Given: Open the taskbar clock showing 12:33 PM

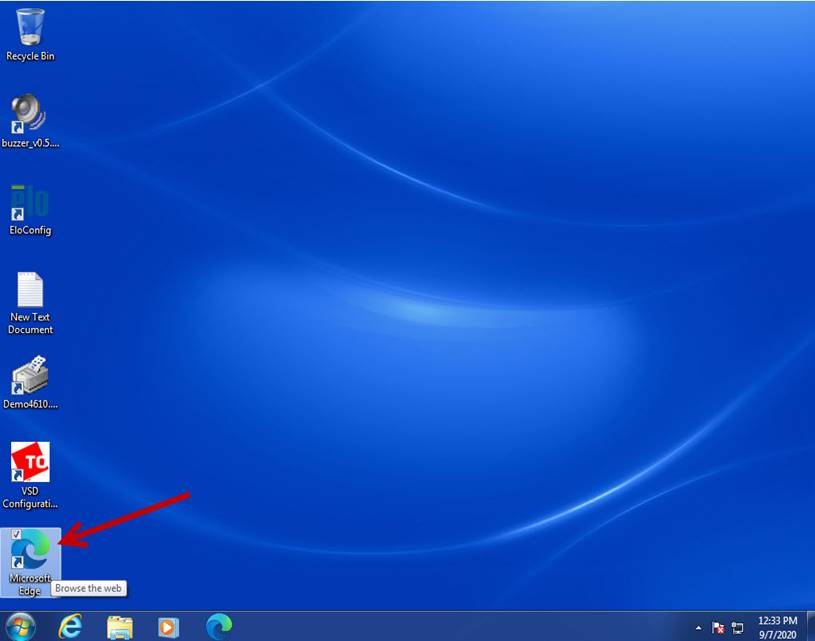Looking at the screenshot, I should [777, 627].
